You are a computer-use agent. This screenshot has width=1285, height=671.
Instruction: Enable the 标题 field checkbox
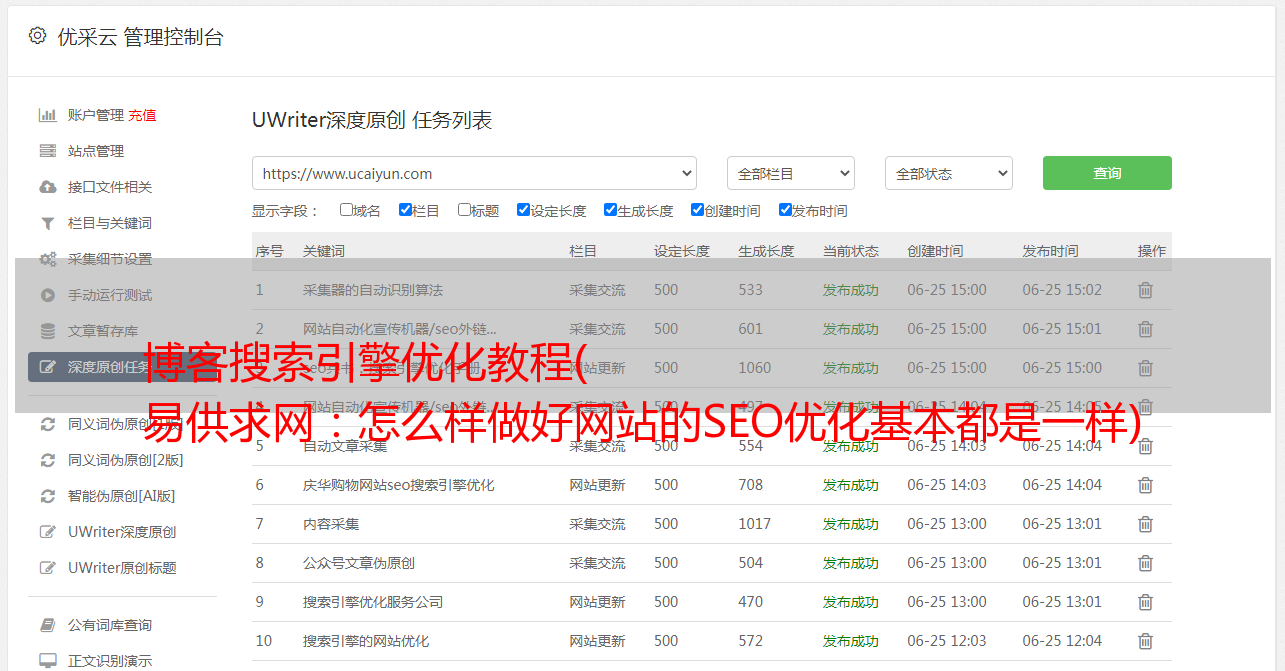(x=464, y=210)
